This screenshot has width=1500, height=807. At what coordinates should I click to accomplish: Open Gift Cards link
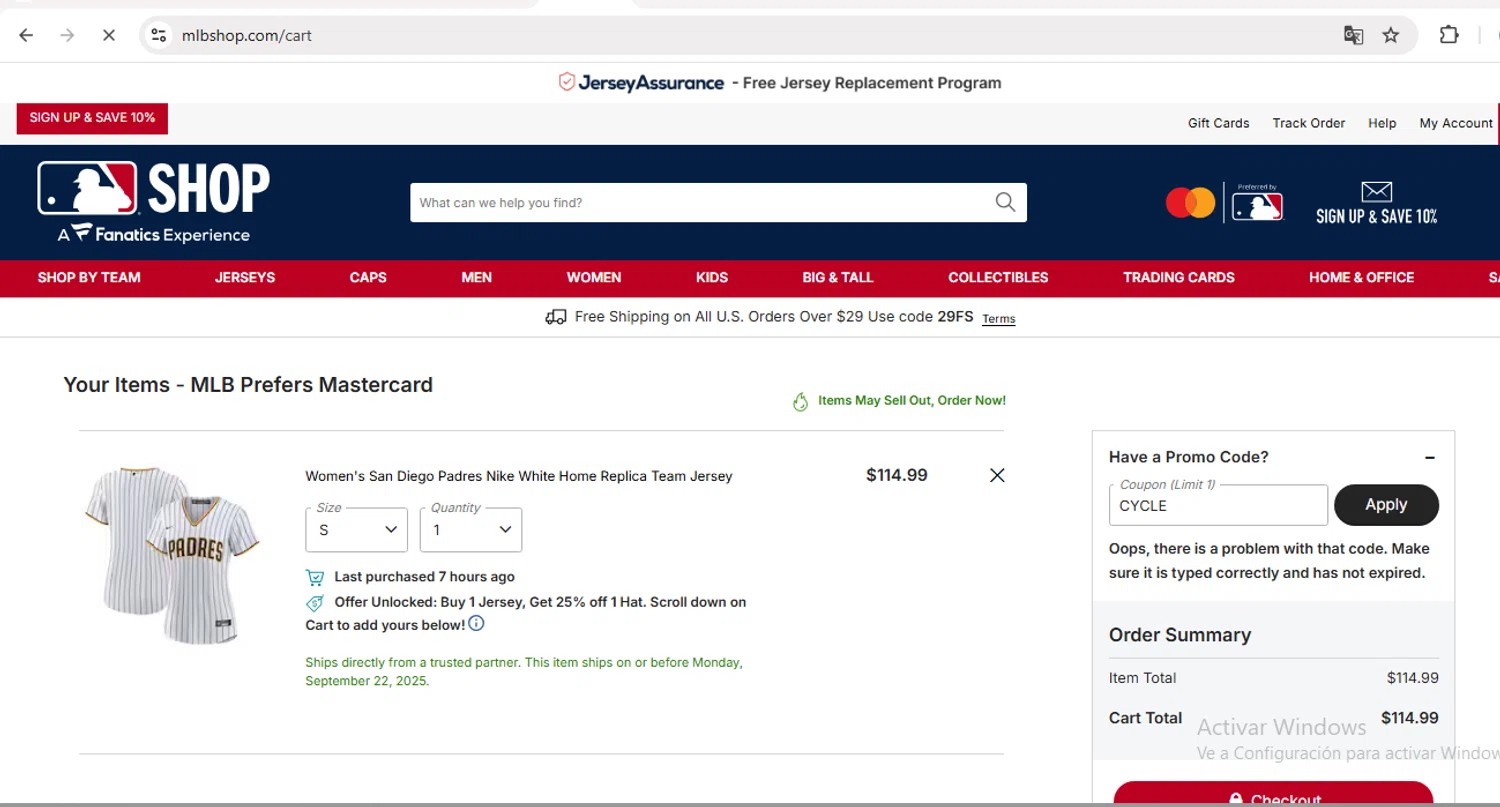click(x=1218, y=123)
